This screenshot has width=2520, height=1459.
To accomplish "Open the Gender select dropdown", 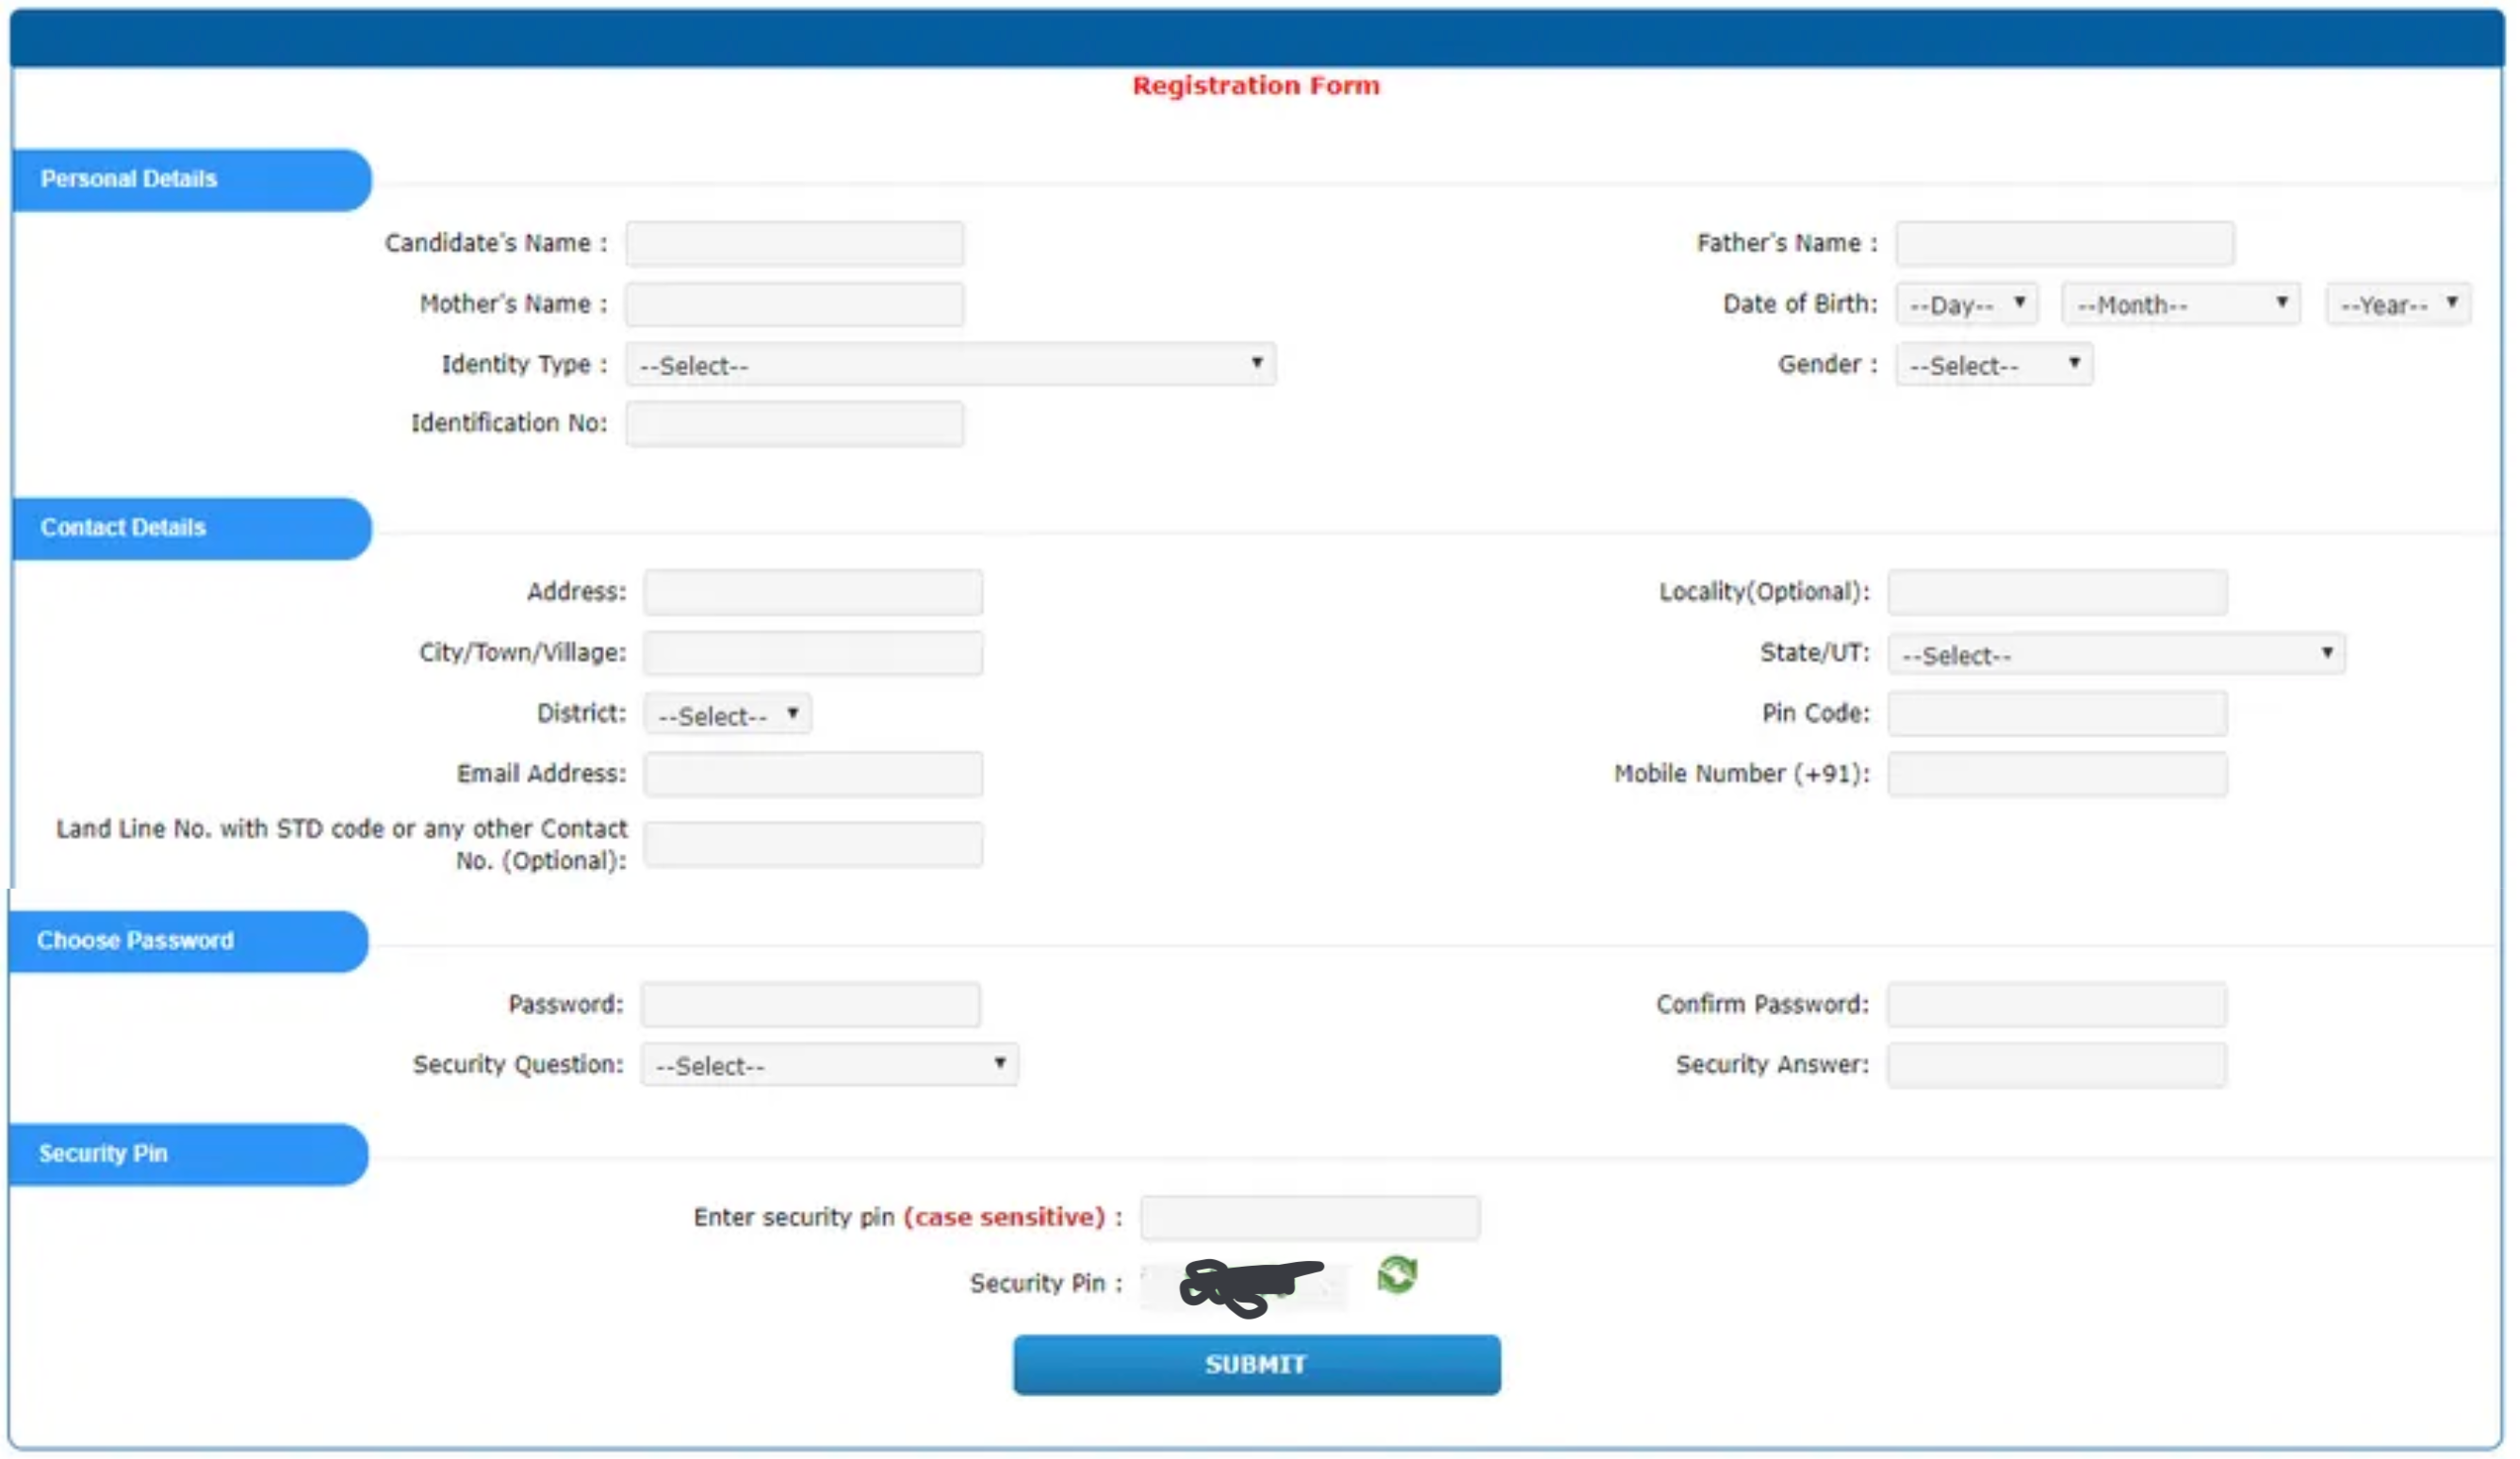I will [1993, 365].
